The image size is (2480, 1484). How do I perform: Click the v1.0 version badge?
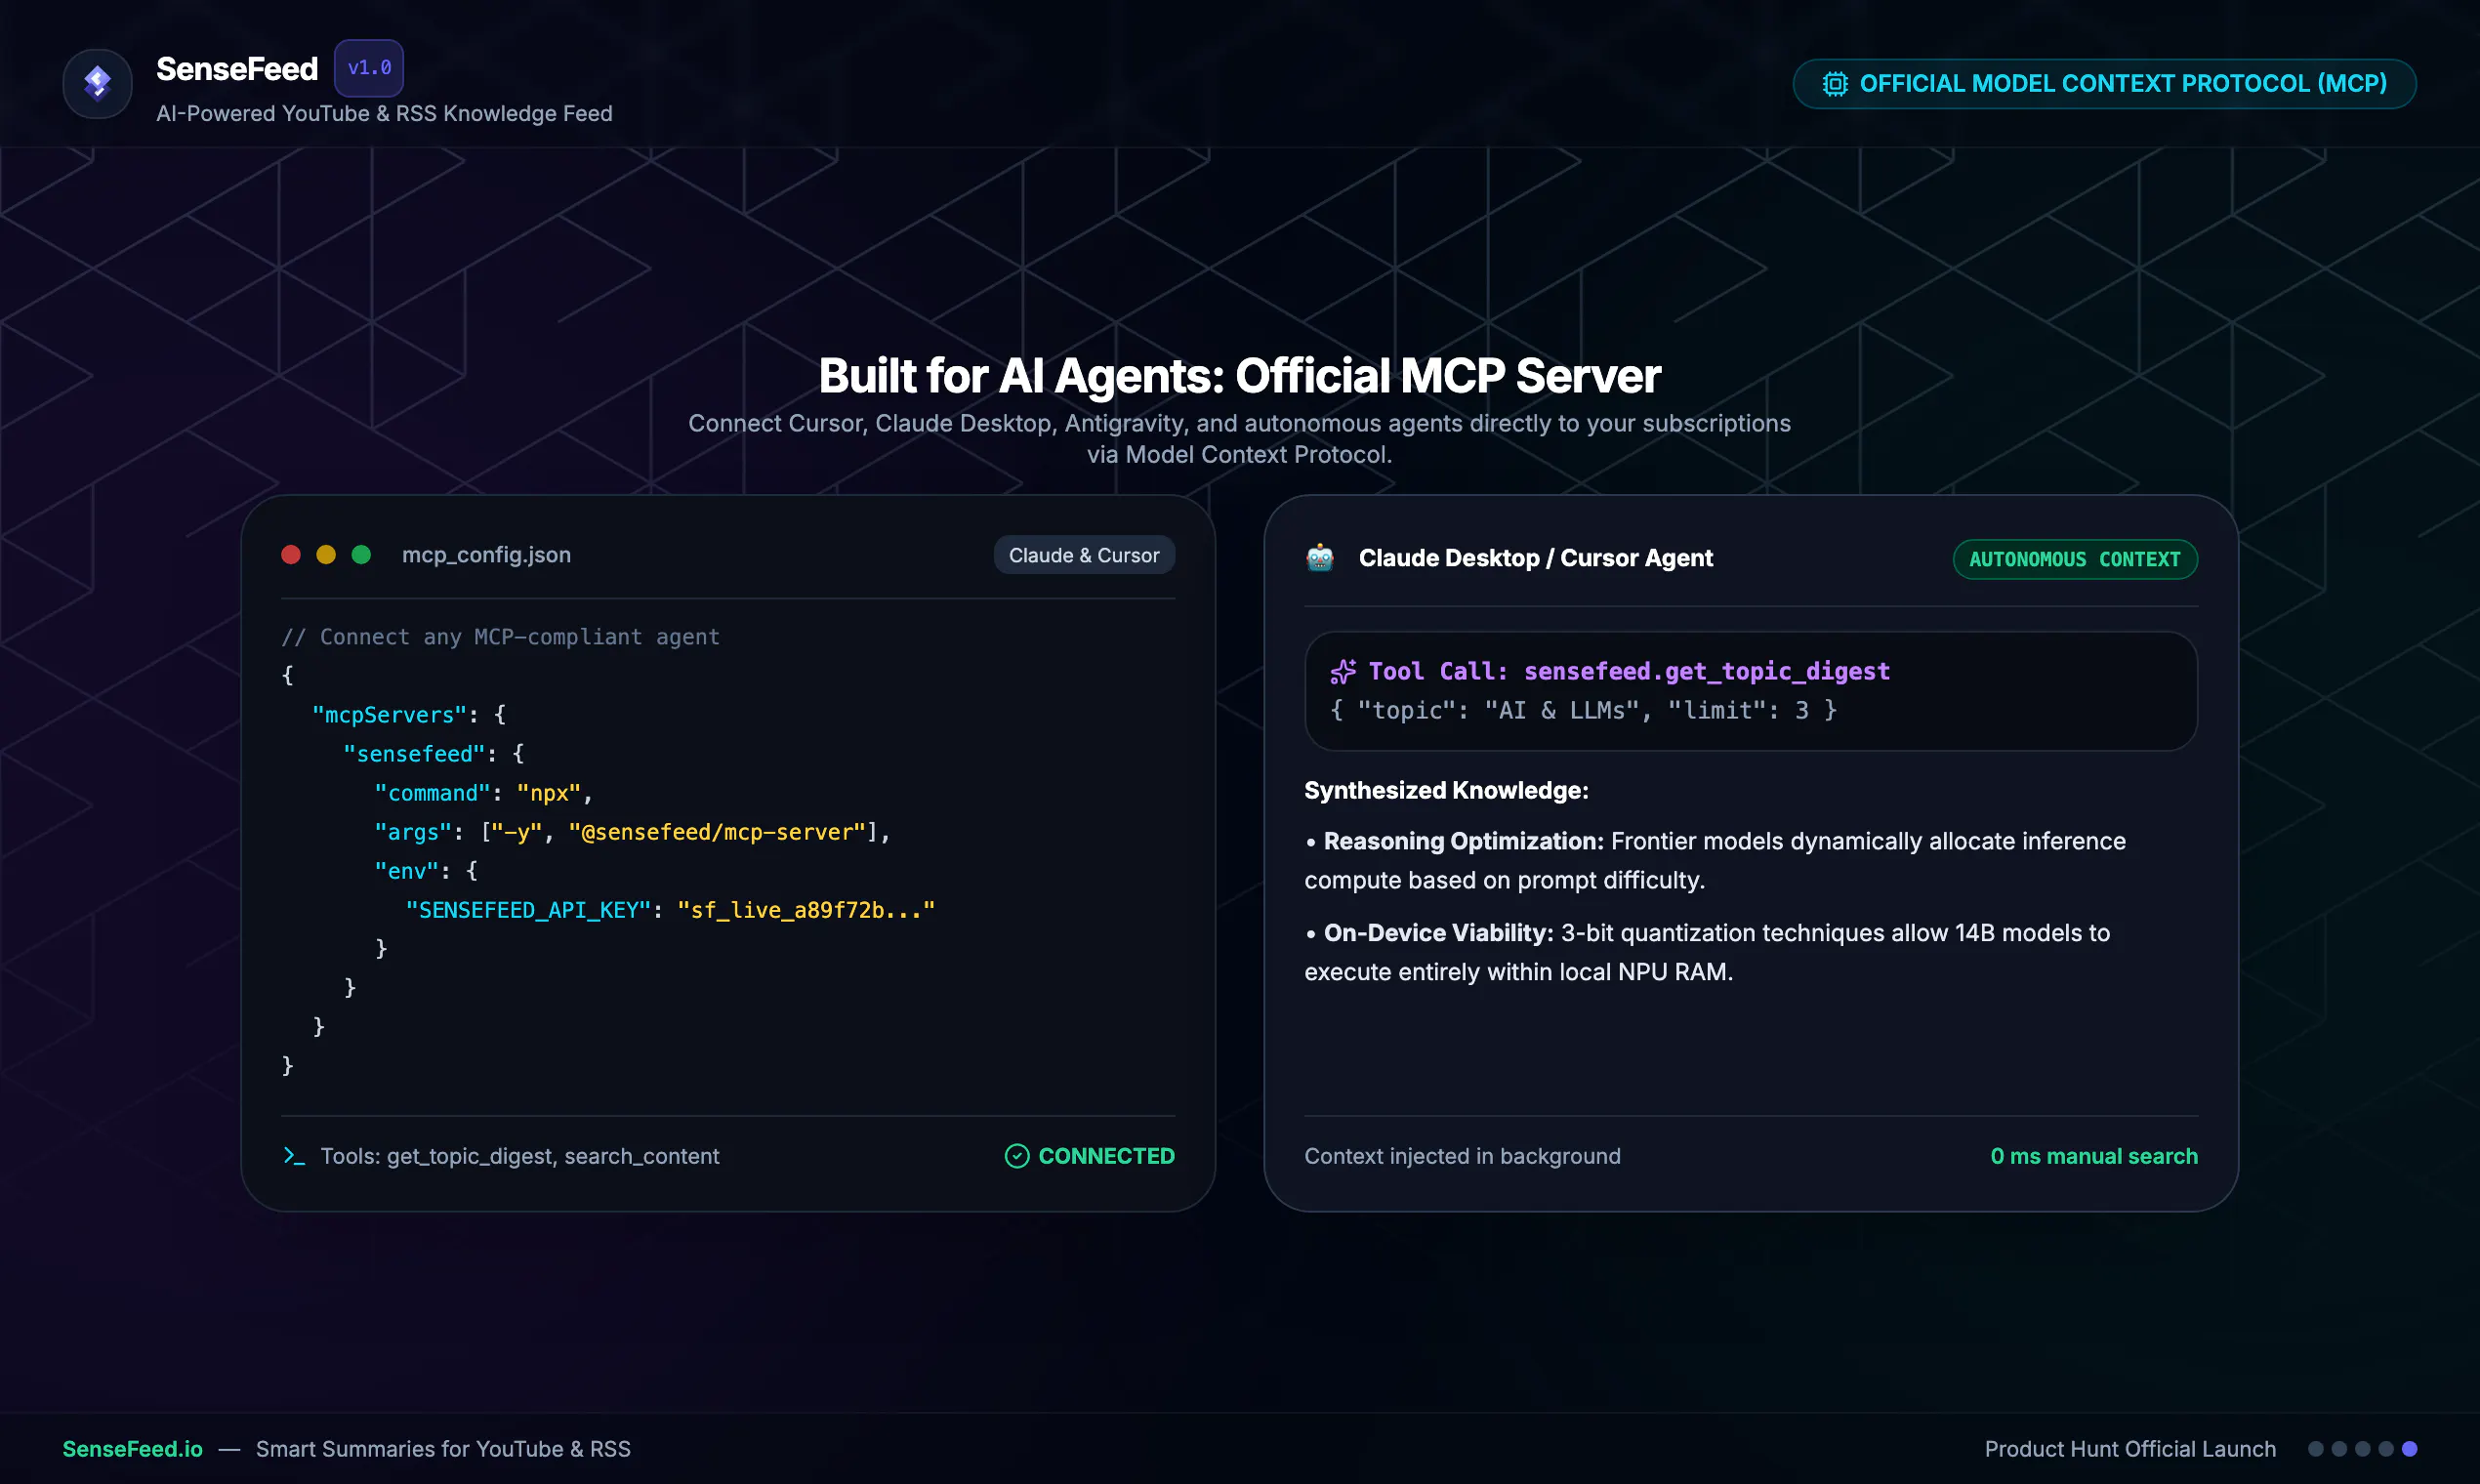pyautogui.click(x=369, y=68)
